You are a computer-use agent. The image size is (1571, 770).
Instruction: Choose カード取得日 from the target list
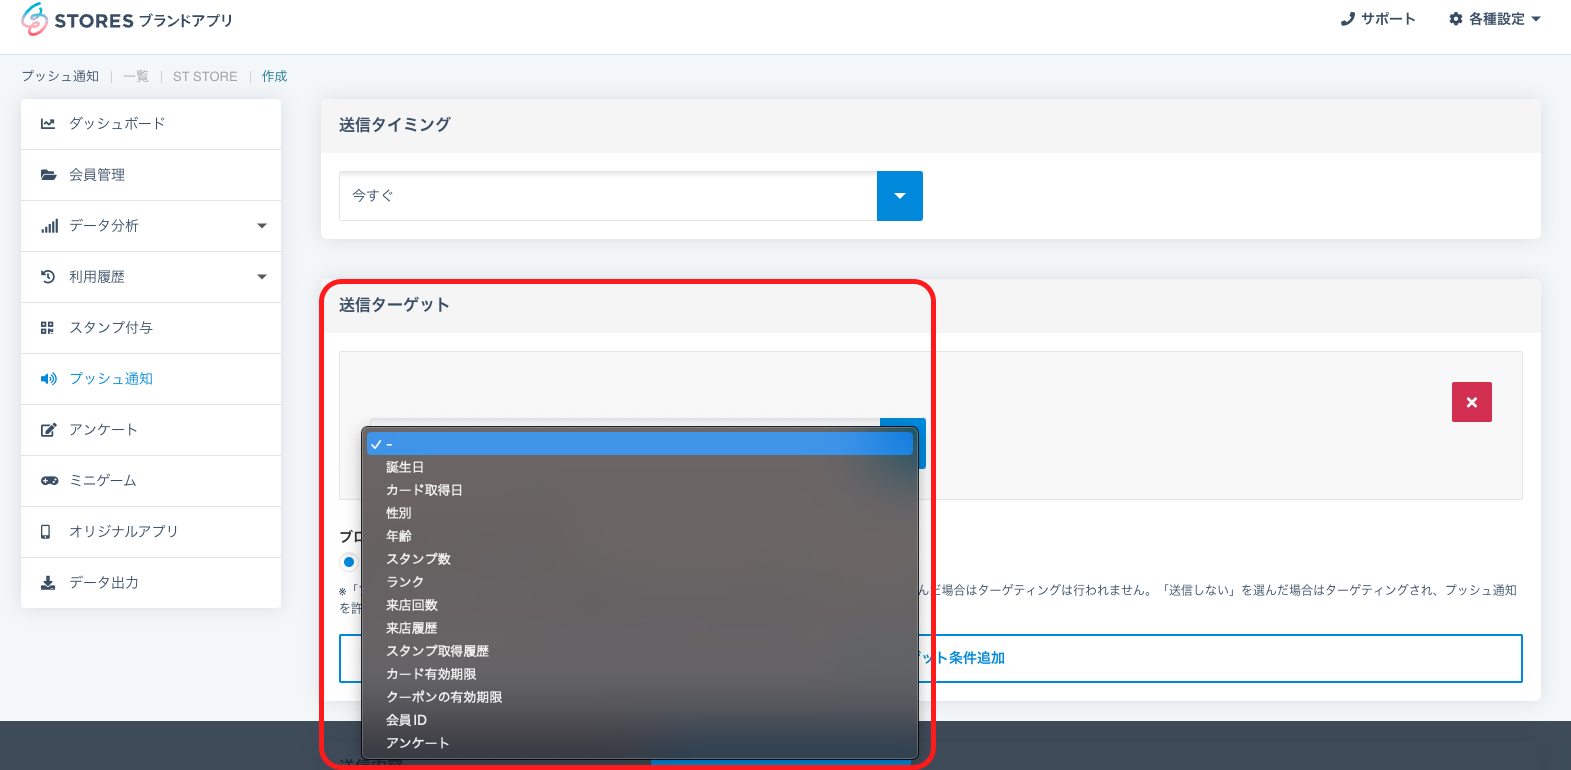[640, 490]
